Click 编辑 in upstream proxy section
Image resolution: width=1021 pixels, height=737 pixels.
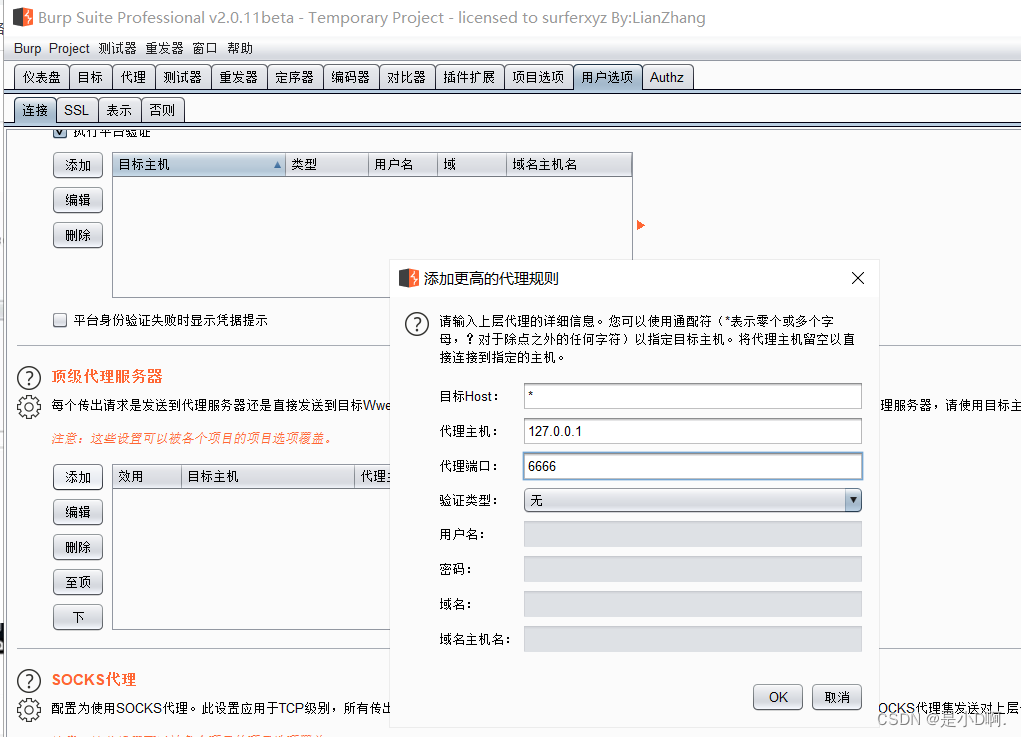click(78, 512)
